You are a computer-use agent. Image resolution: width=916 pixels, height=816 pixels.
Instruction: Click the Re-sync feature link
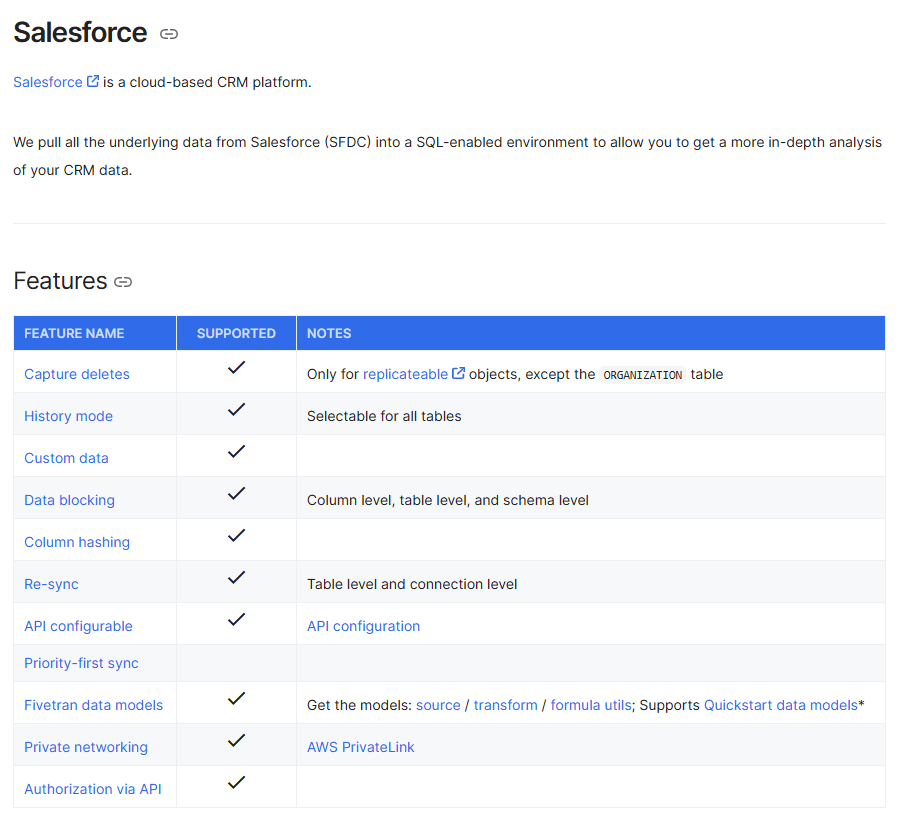[x=51, y=584]
